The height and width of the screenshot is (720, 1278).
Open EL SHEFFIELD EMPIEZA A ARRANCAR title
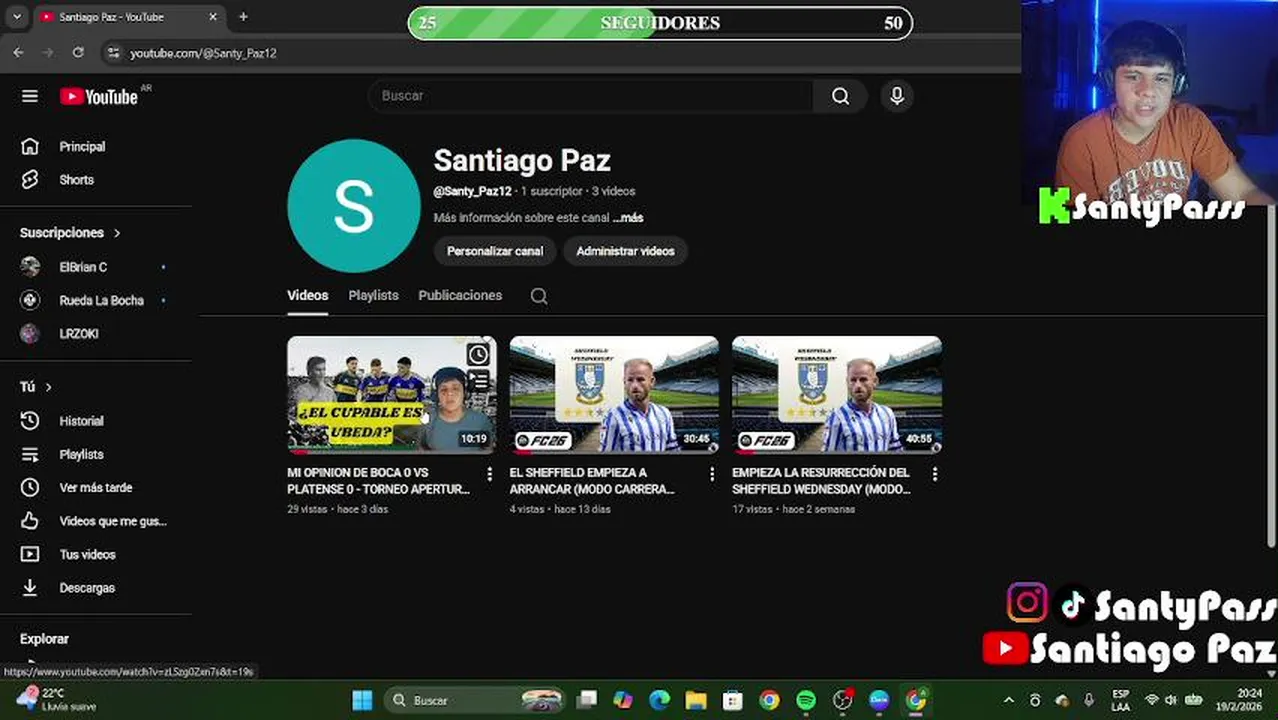592,481
